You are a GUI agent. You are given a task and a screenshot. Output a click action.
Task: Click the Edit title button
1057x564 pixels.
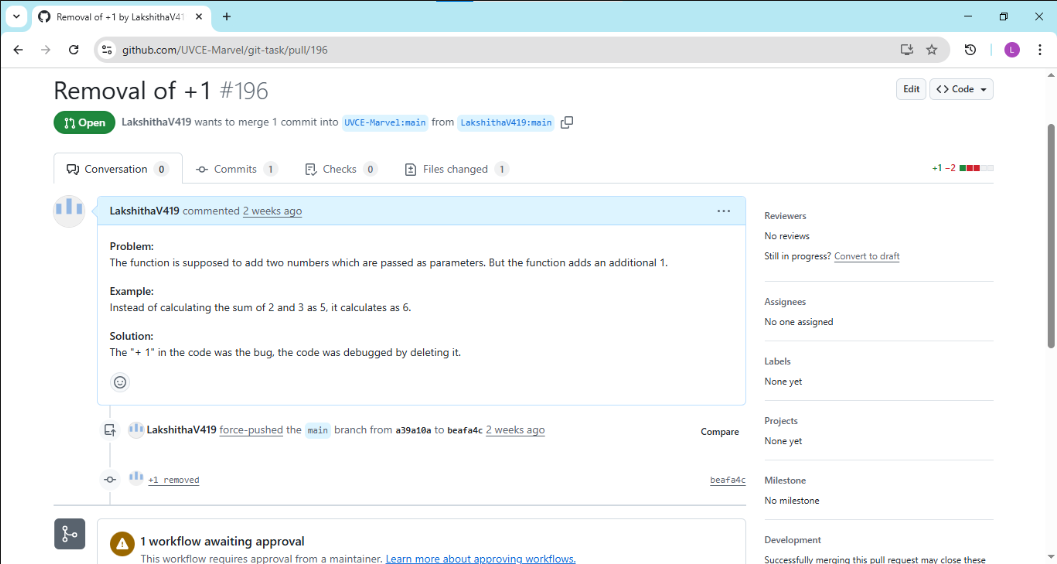pyautogui.click(x=911, y=89)
